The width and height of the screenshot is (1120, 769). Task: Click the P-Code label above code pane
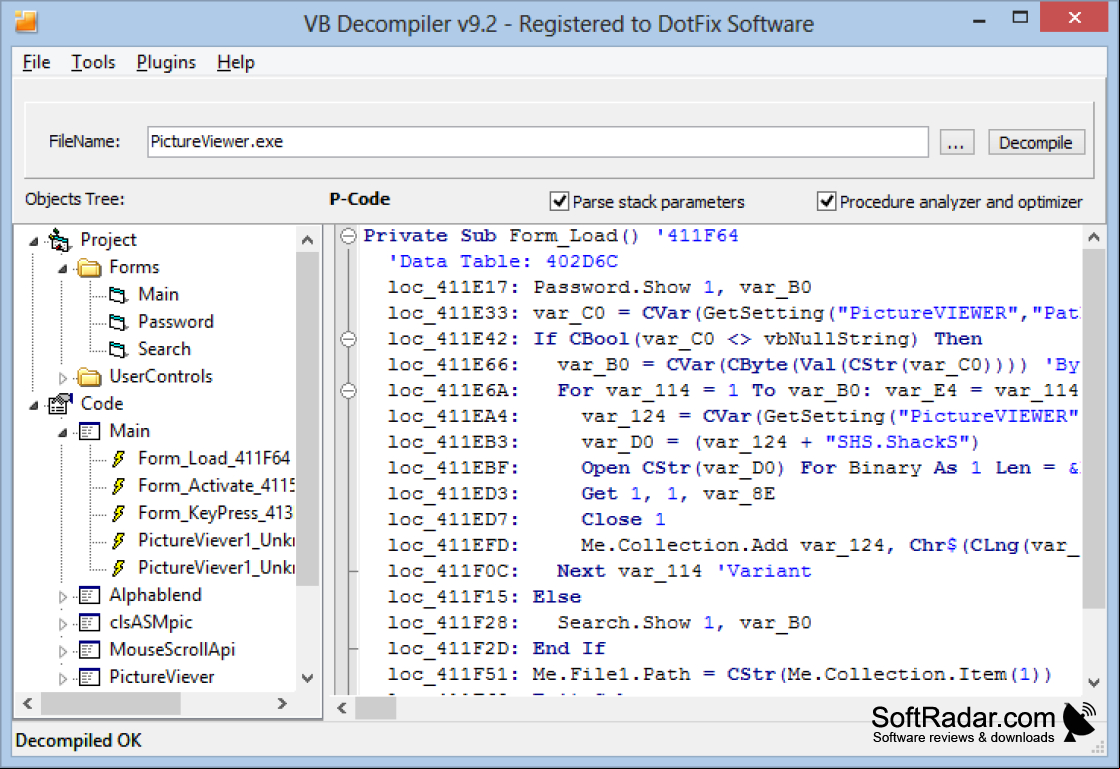pos(359,199)
